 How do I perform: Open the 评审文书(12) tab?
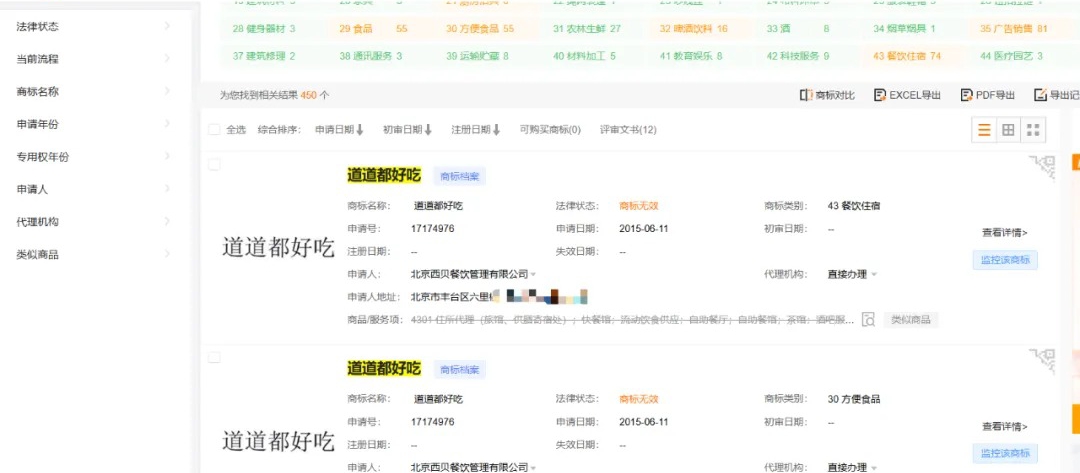tap(628, 130)
